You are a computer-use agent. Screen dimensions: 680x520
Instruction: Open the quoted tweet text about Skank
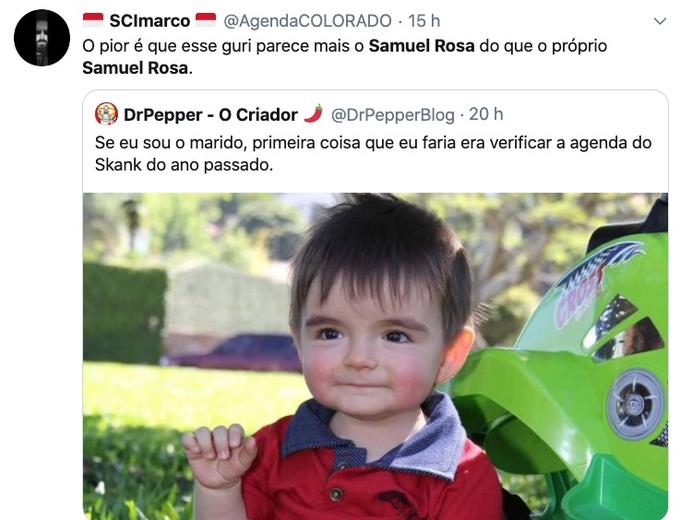tap(373, 154)
